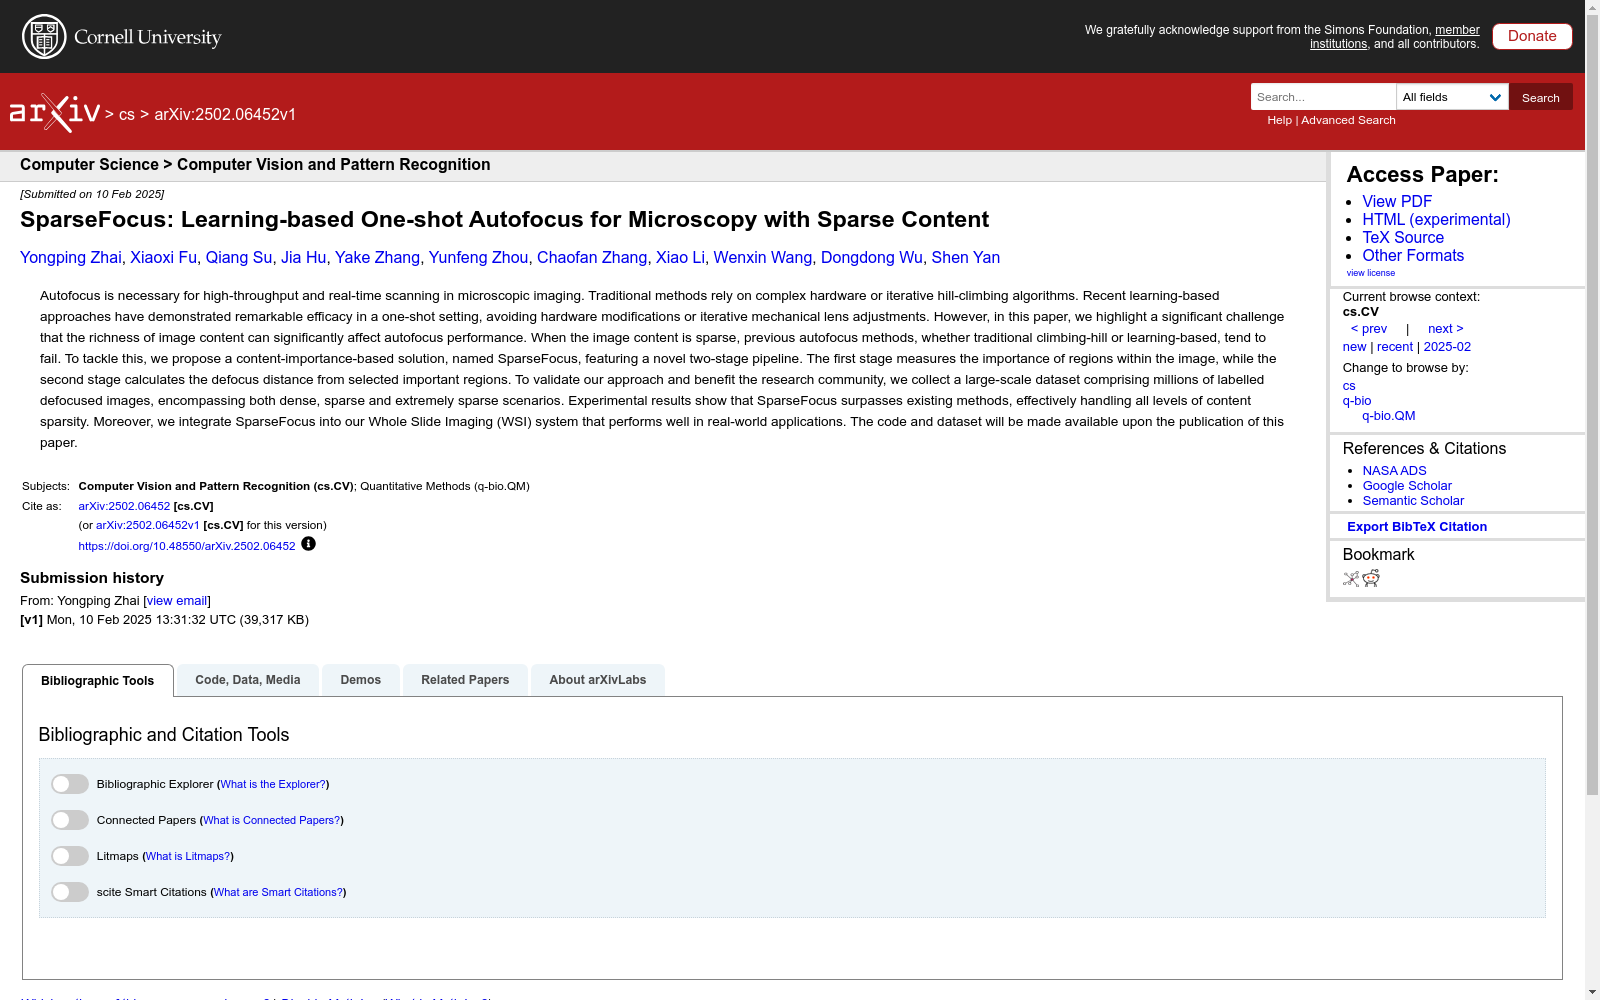This screenshot has height=1000, width=1600.
Task: Open Other Formats link
Action: [1413, 255]
